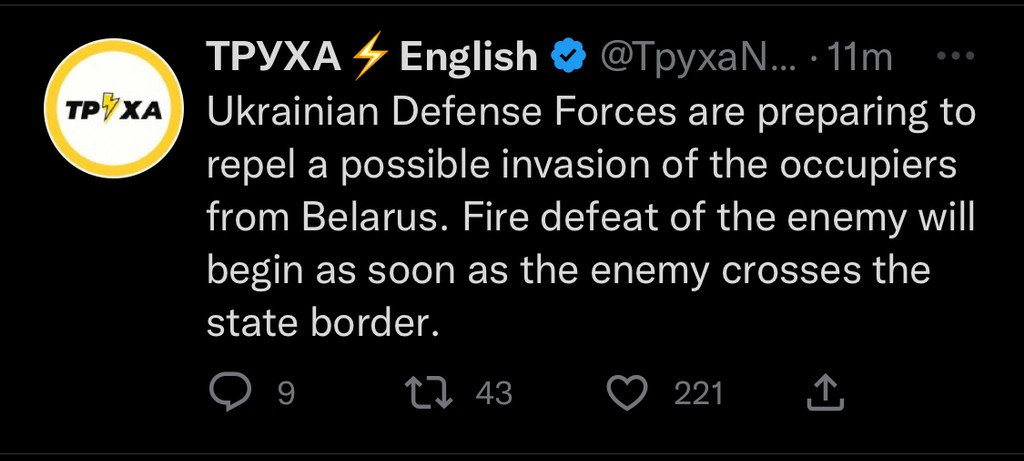The image size is (1024, 461).
Task: Click the like count showing 221
Action: coord(698,394)
